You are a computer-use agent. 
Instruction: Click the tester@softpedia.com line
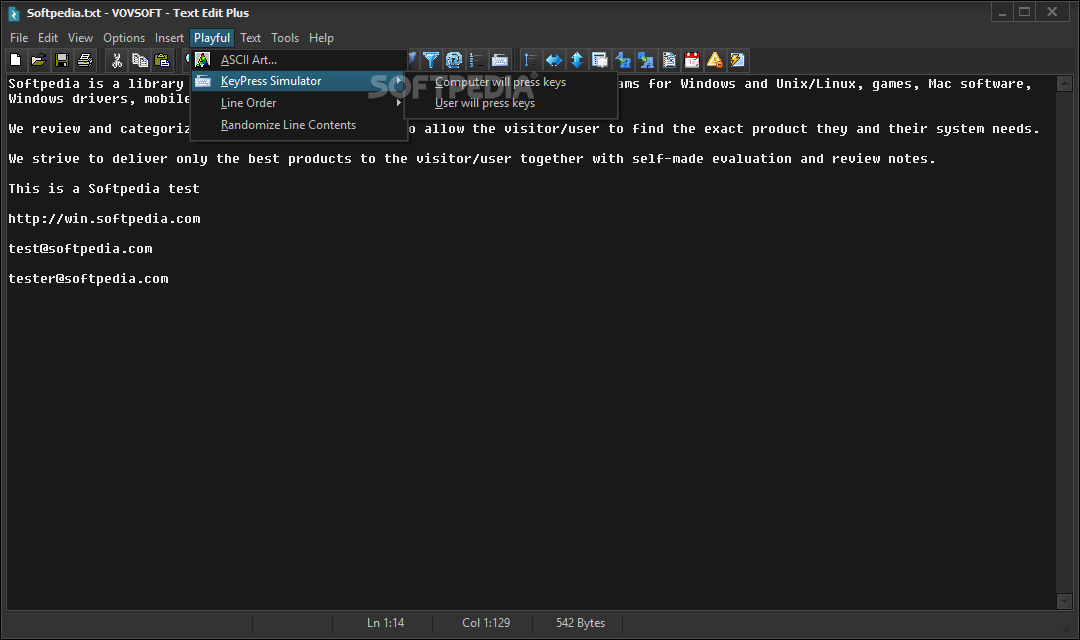point(88,279)
